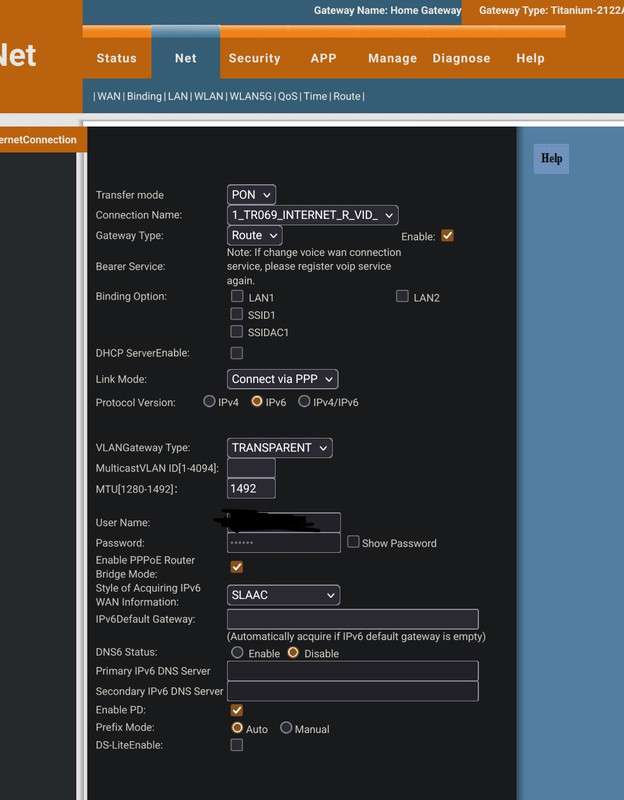Open the WLAN submenu link
The image size is (624, 800).
point(209,96)
